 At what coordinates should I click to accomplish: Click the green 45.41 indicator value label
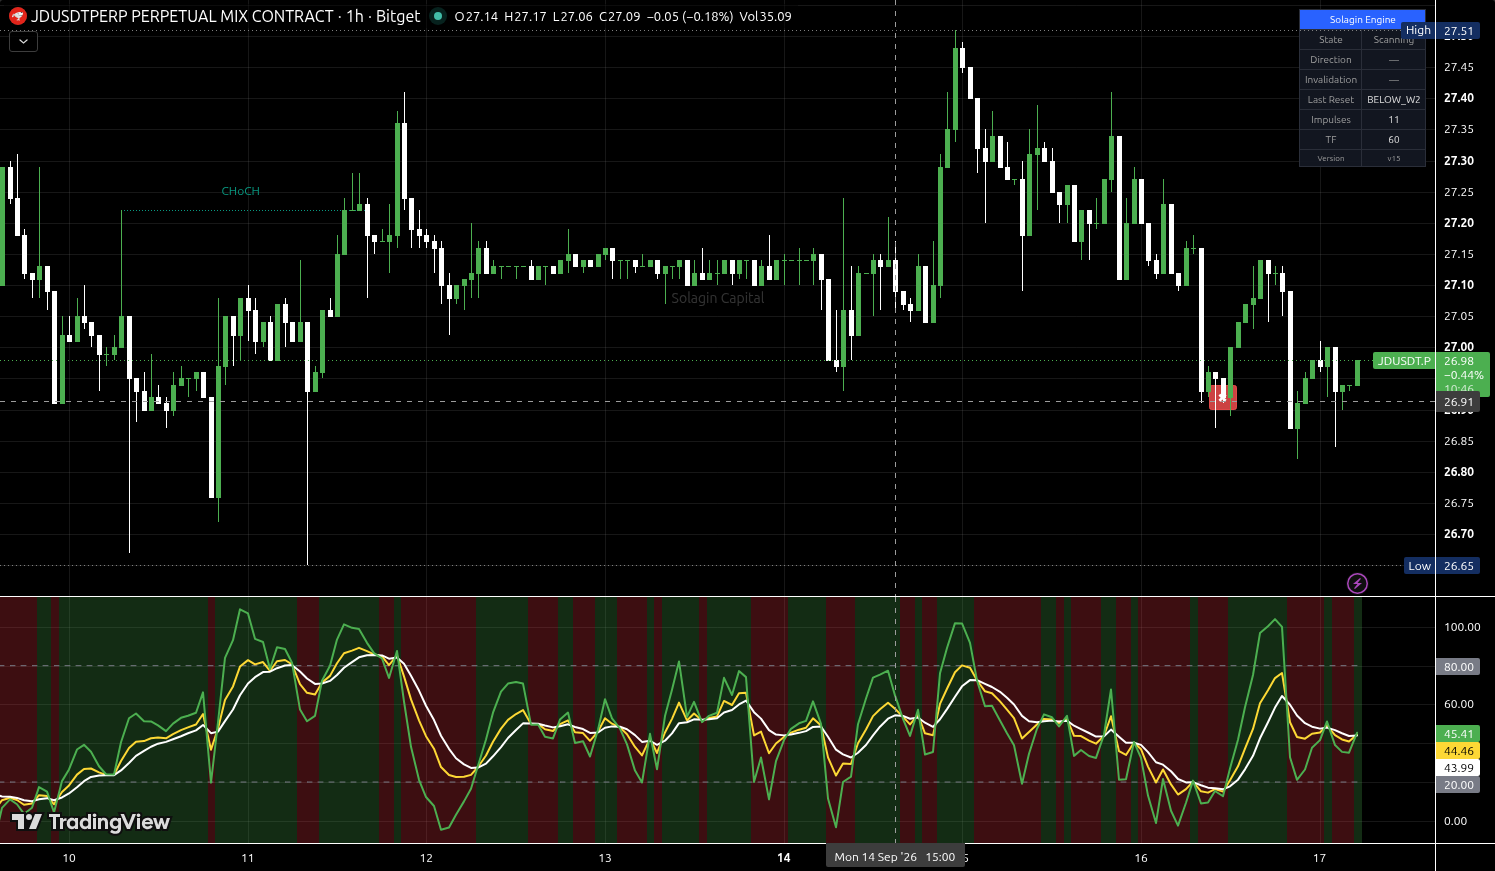(x=1458, y=734)
